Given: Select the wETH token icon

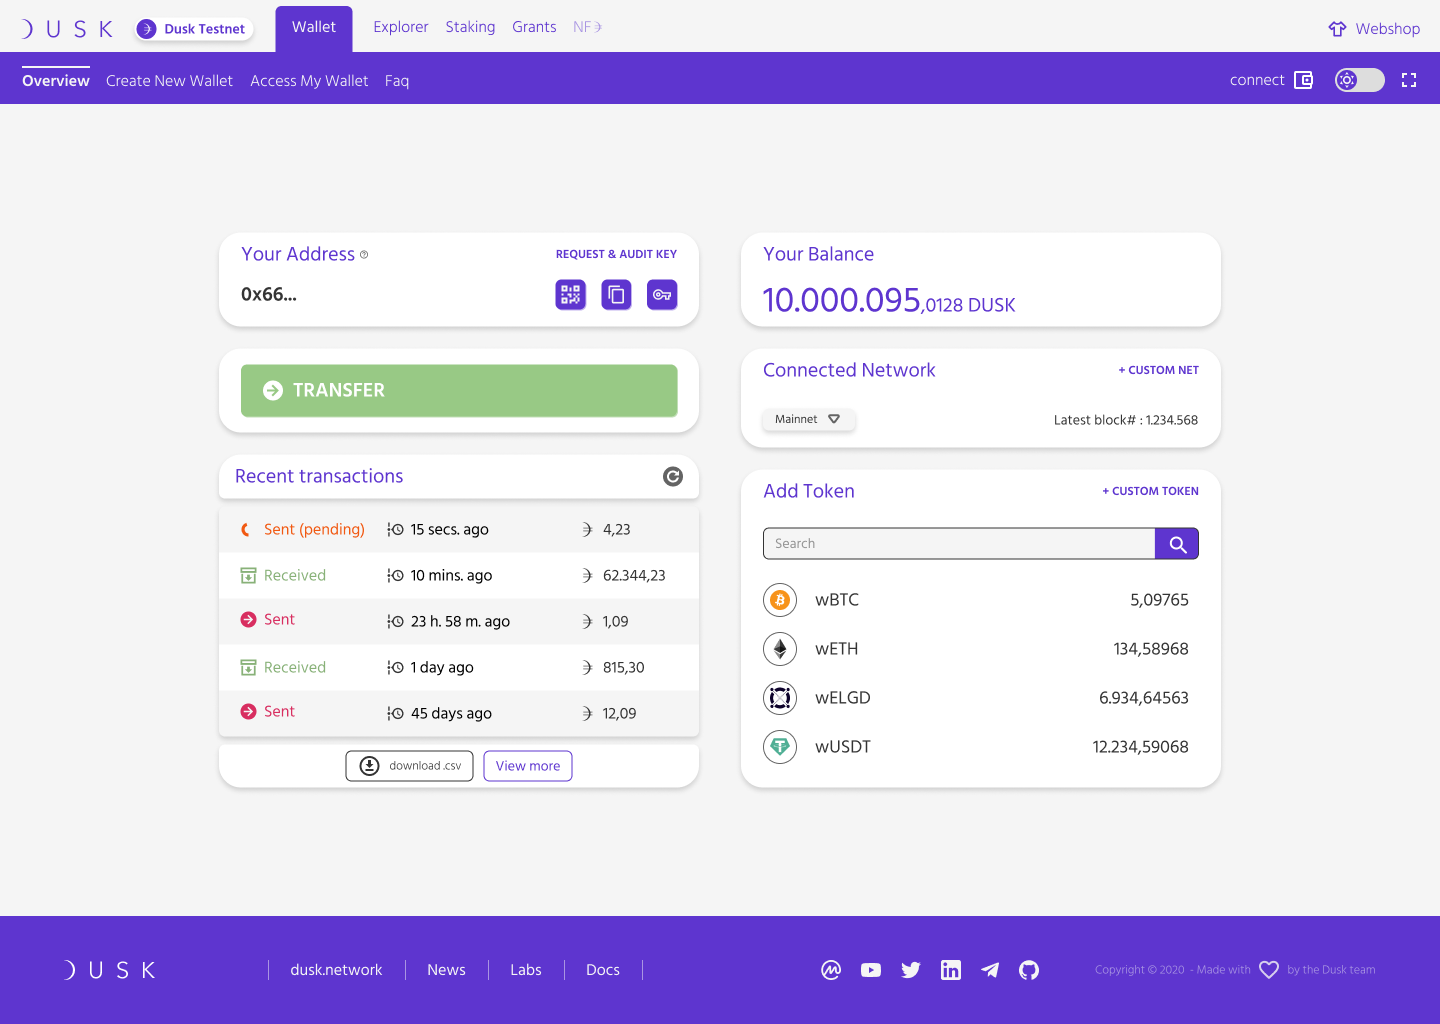Looking at the screenshot, I should tap(780, 649).
